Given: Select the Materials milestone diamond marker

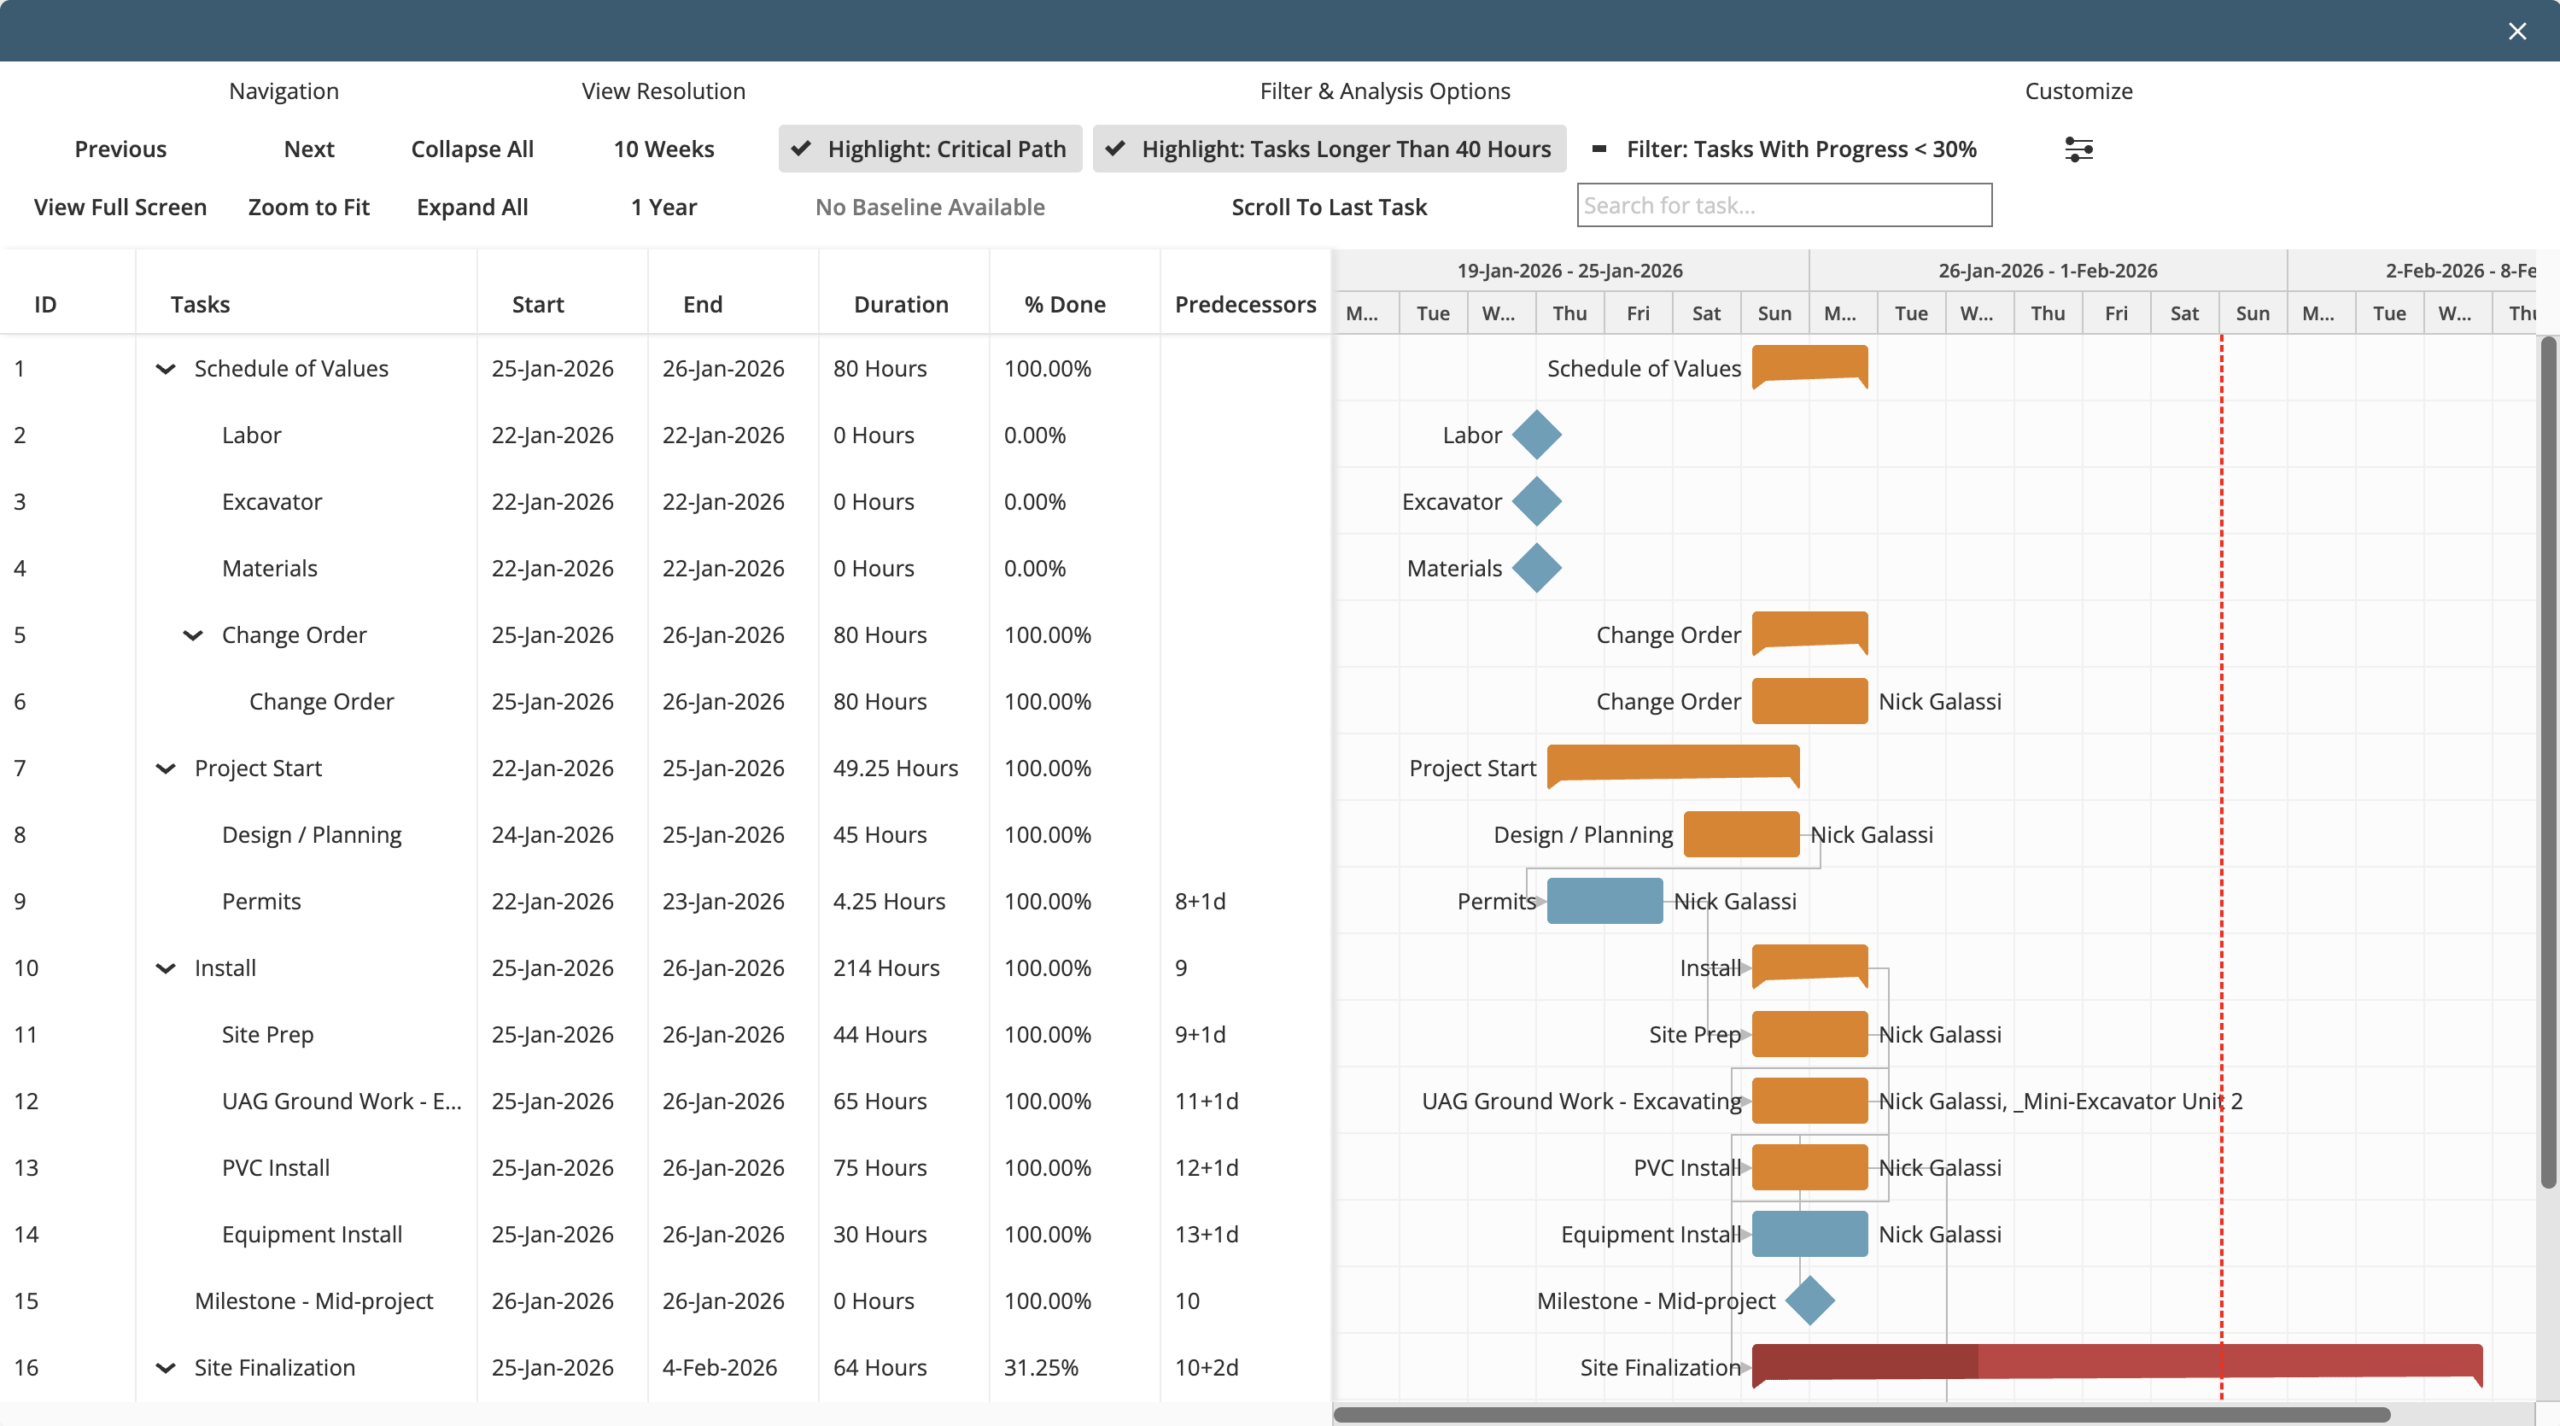Looking at the screenshot, I should 1536,568.
